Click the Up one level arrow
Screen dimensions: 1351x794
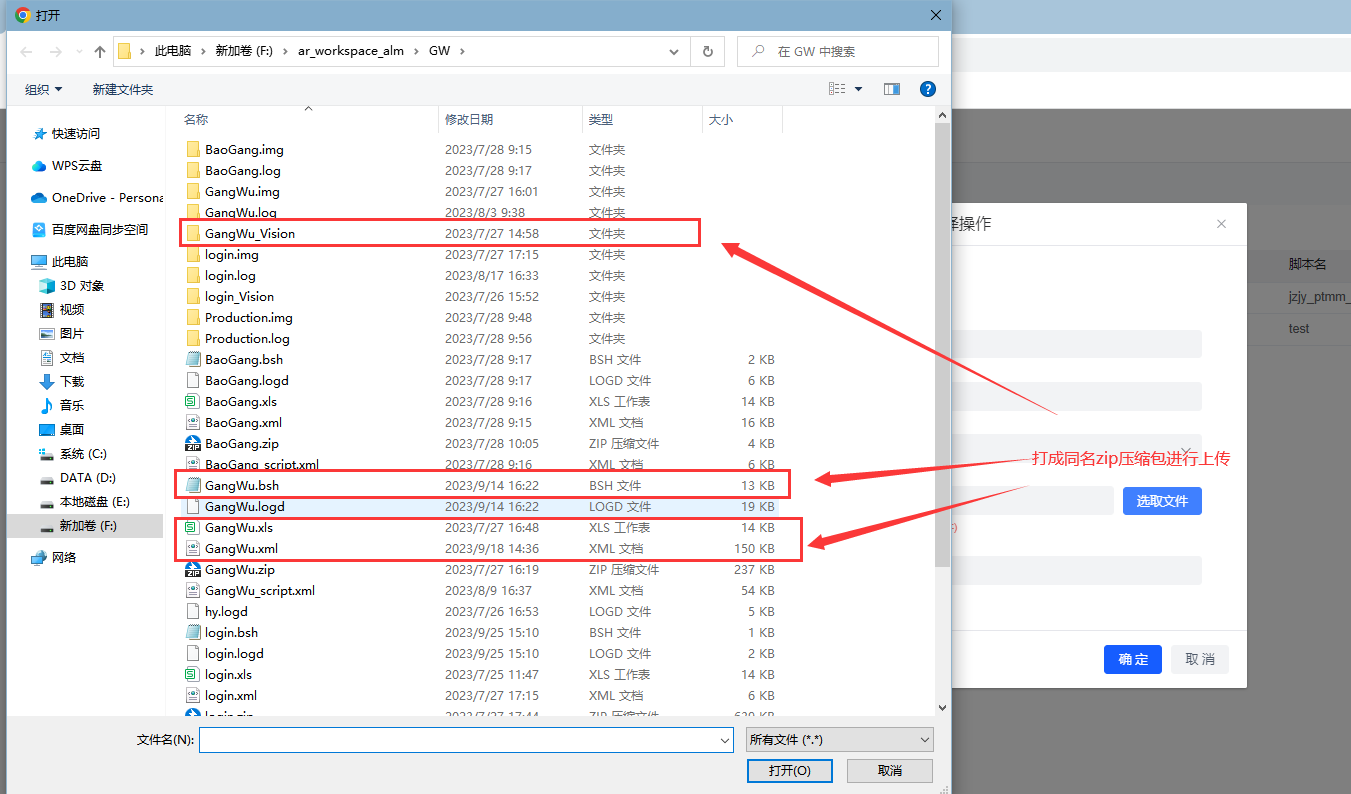pos(100,52)
